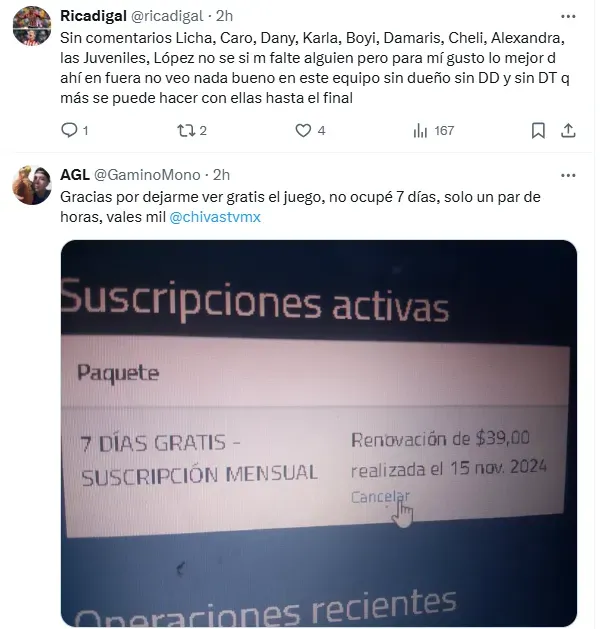Viewport: 600px width, 629px height.
Task: Click the @GaminoMono handle
Action: point(147,175)
